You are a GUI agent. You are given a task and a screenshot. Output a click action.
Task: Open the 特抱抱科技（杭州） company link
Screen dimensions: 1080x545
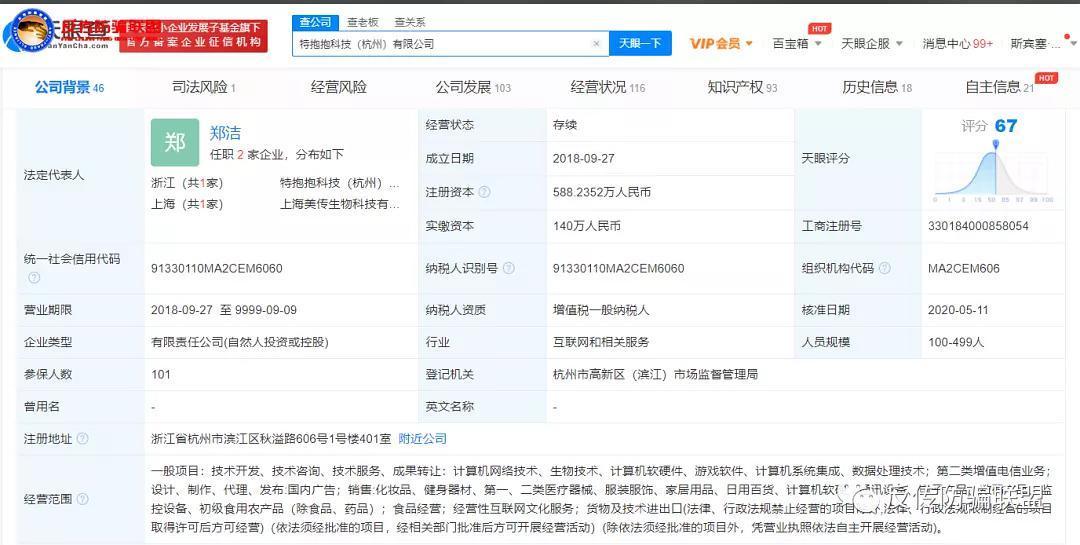pos(340,184)
